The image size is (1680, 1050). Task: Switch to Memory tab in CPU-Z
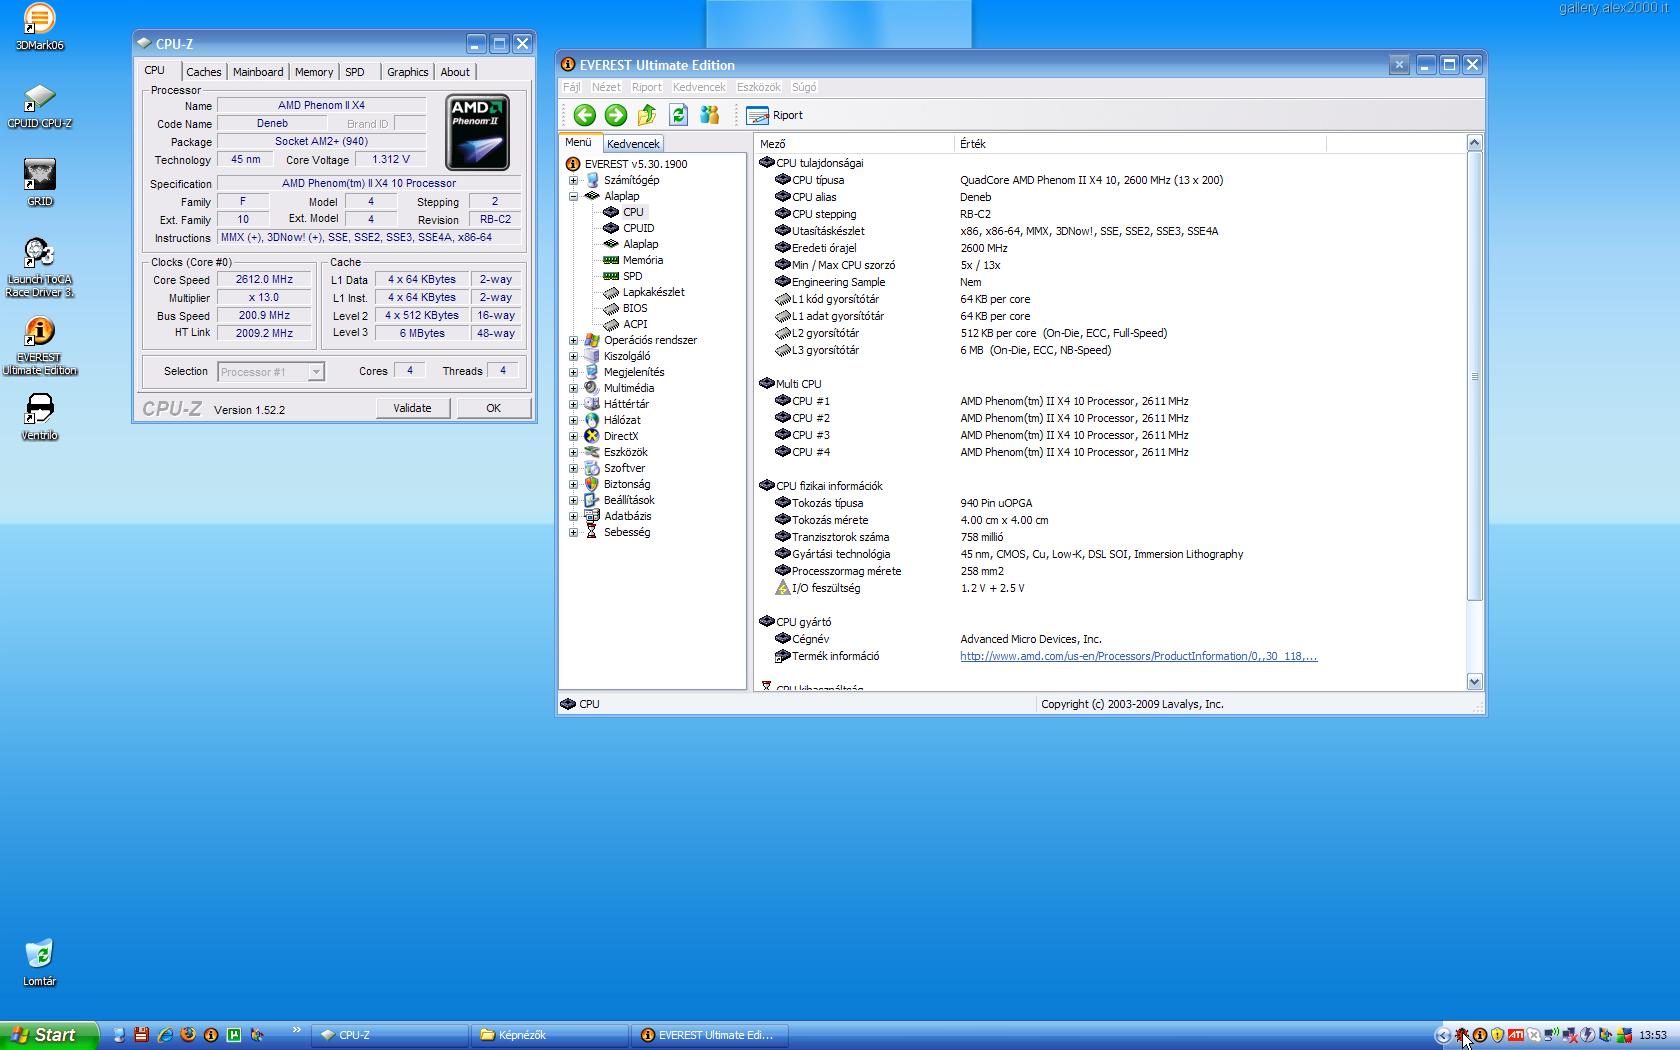pyautogui.click(x=313, y=72)
